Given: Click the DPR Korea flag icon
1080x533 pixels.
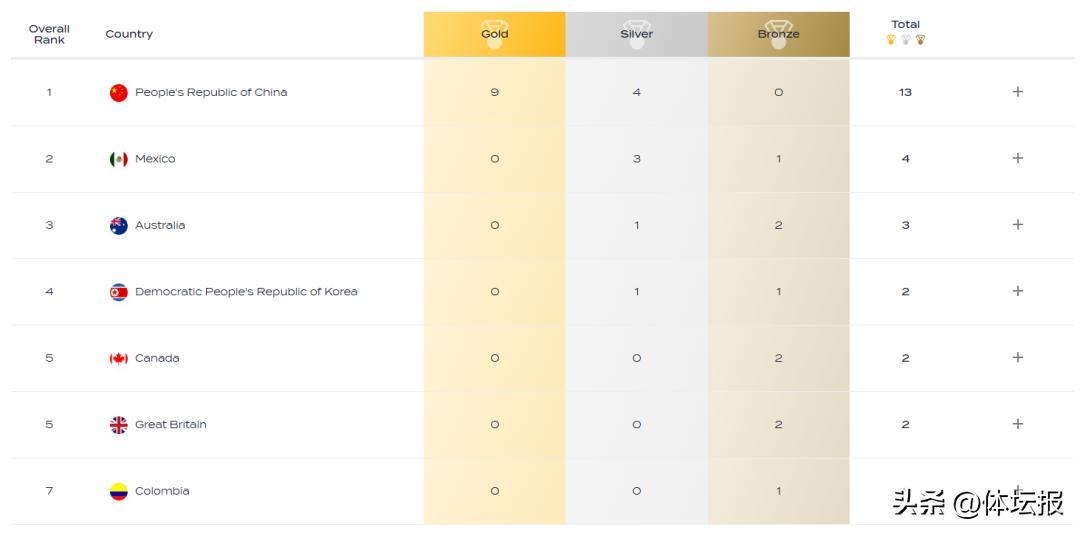Looking at the screenshot, I should [x=119, y=292].
